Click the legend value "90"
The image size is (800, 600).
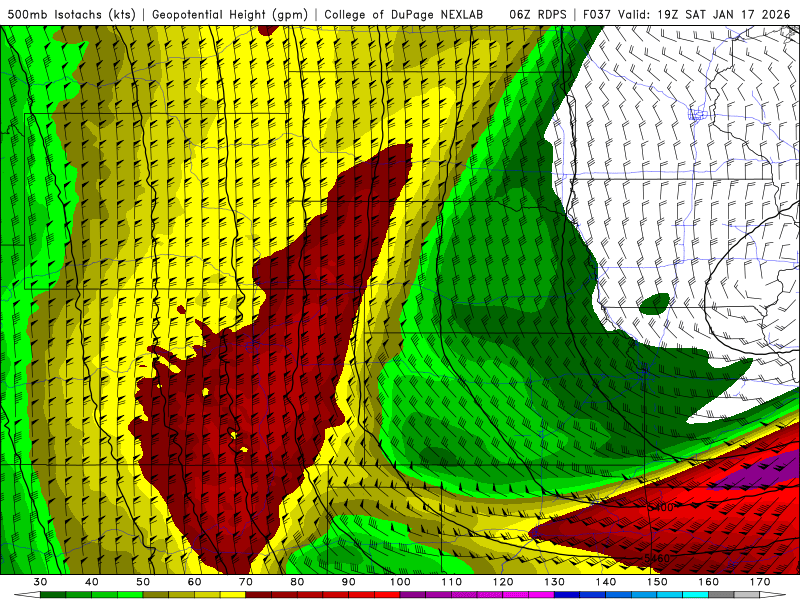tap(349, 582)
